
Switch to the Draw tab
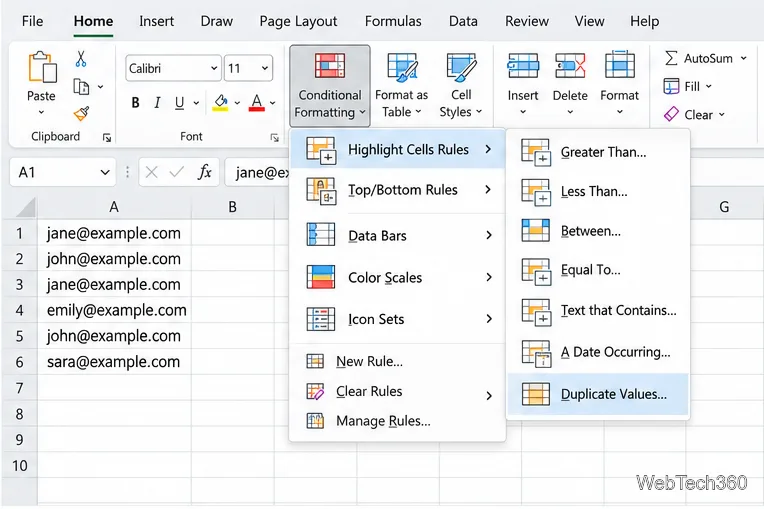(x=217, y=21)
